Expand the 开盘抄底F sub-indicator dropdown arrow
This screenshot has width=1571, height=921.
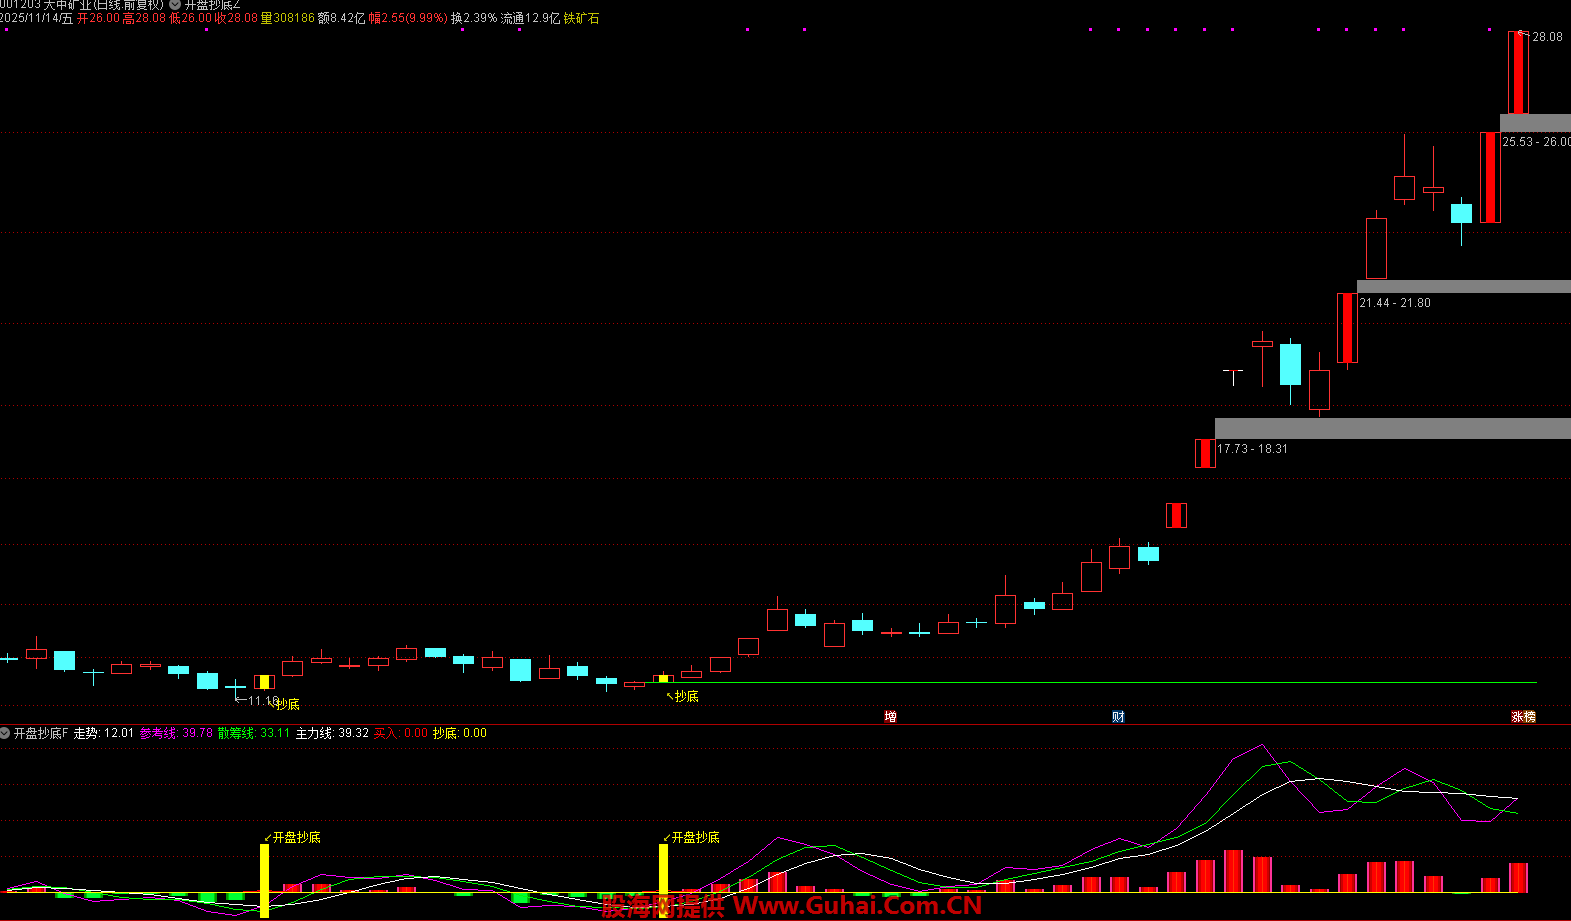point(5,733)
